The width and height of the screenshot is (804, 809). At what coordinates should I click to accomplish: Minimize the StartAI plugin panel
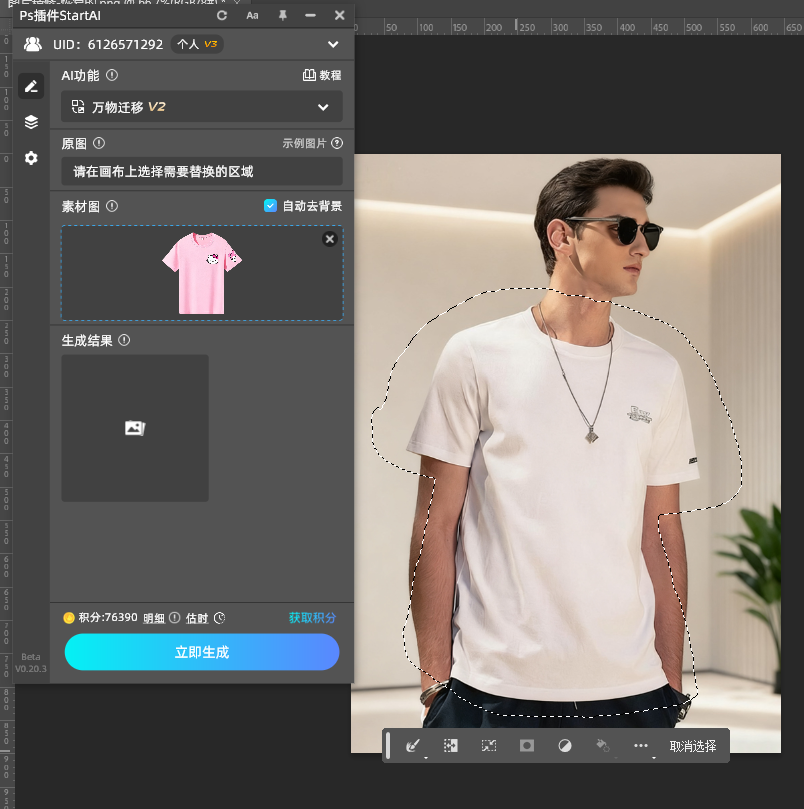[310, 15]
